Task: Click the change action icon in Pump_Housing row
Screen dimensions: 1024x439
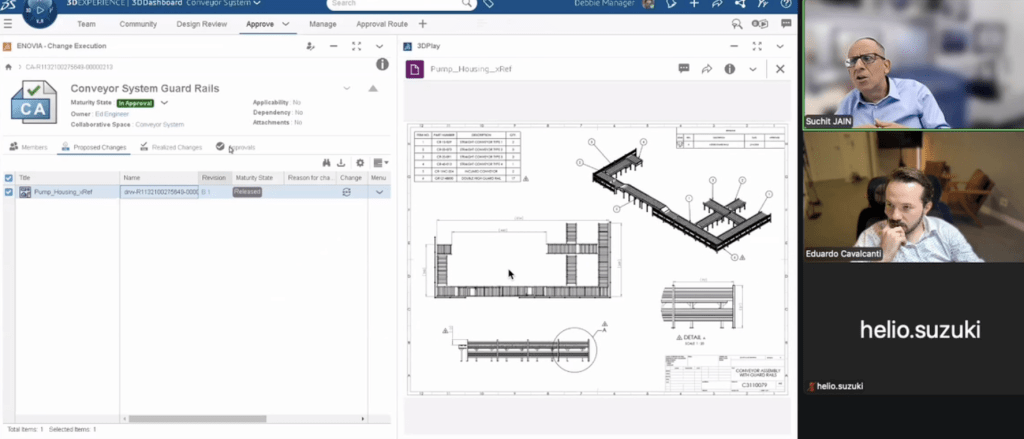Action: (x=346, y=191)
